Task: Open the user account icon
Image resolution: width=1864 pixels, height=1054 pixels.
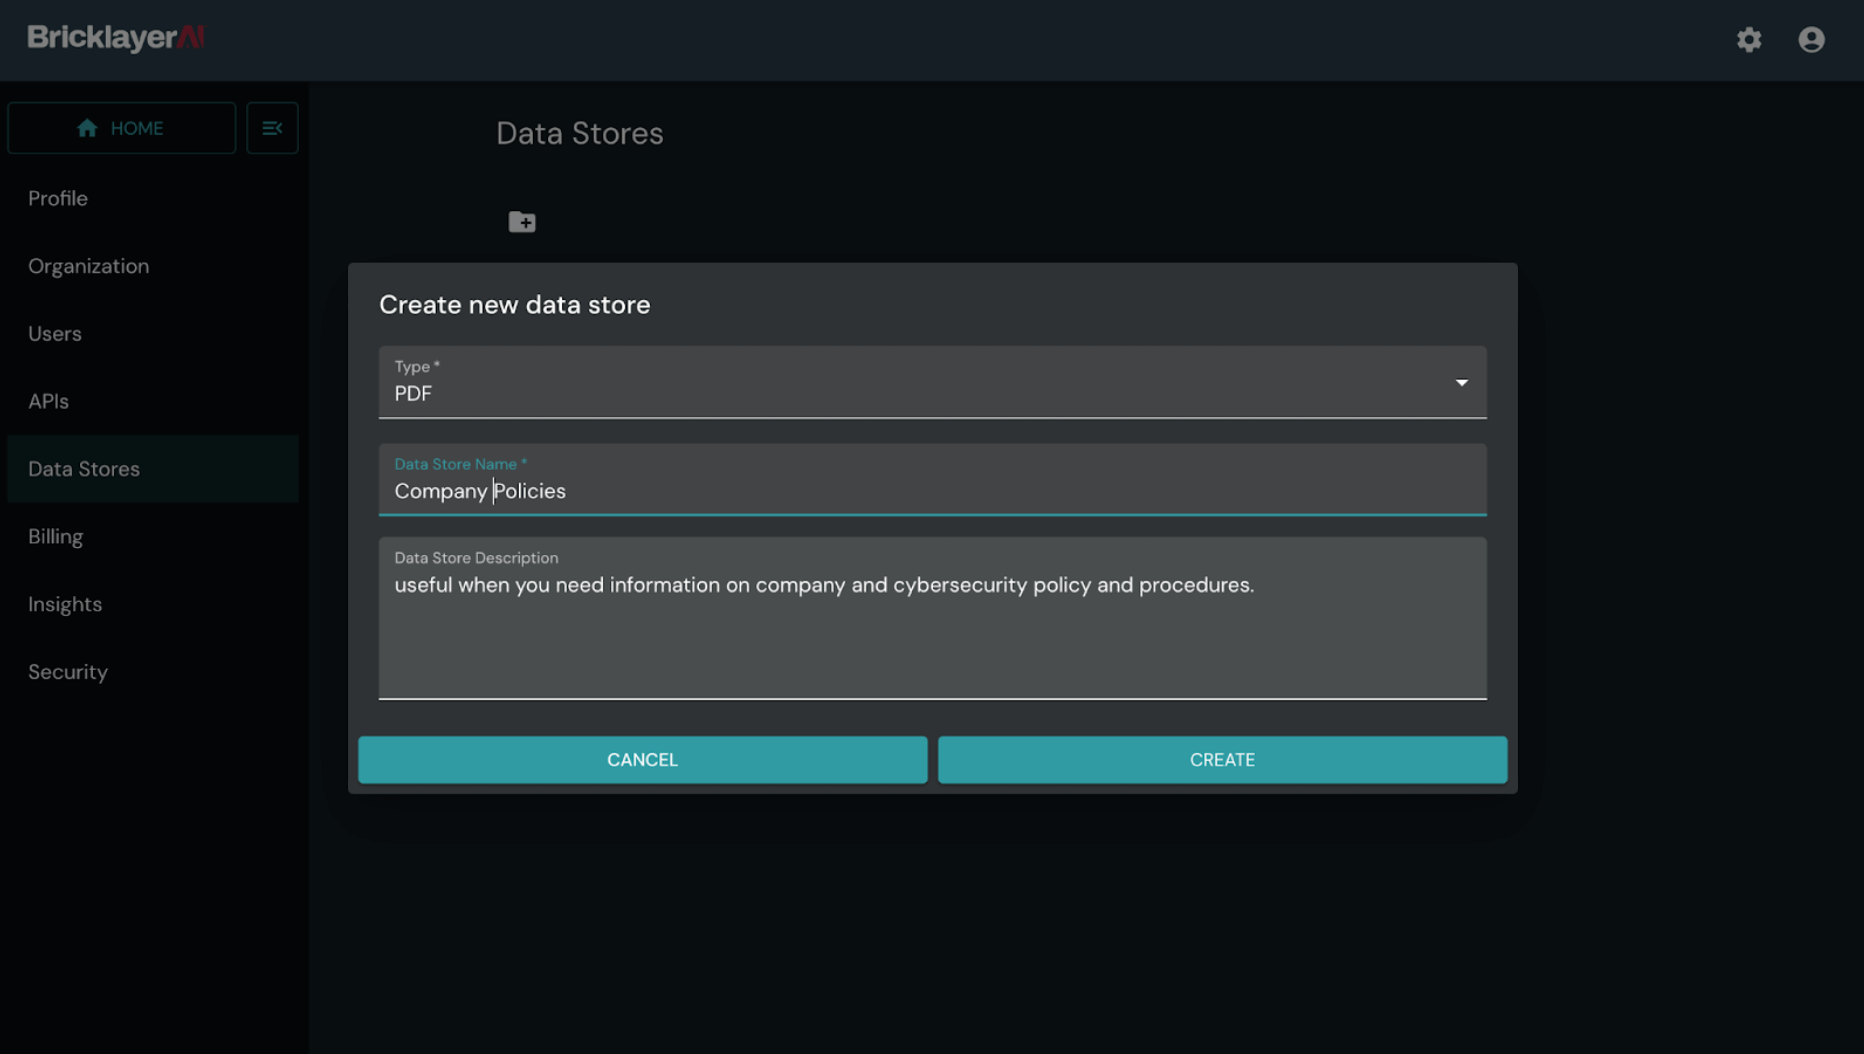Action: pyautogui.click(x=1812, y=40)
